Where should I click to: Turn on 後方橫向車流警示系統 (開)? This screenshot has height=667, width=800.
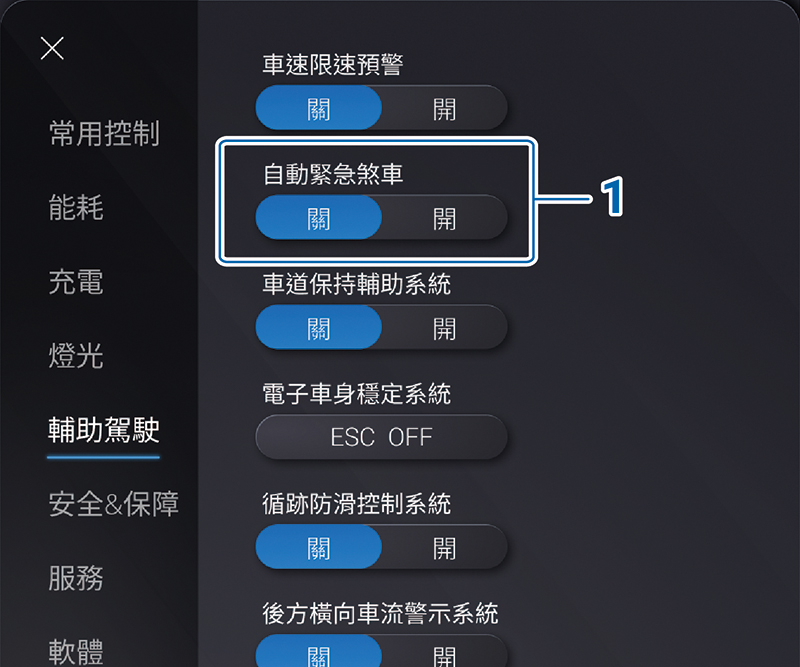(x=444, y=654)
